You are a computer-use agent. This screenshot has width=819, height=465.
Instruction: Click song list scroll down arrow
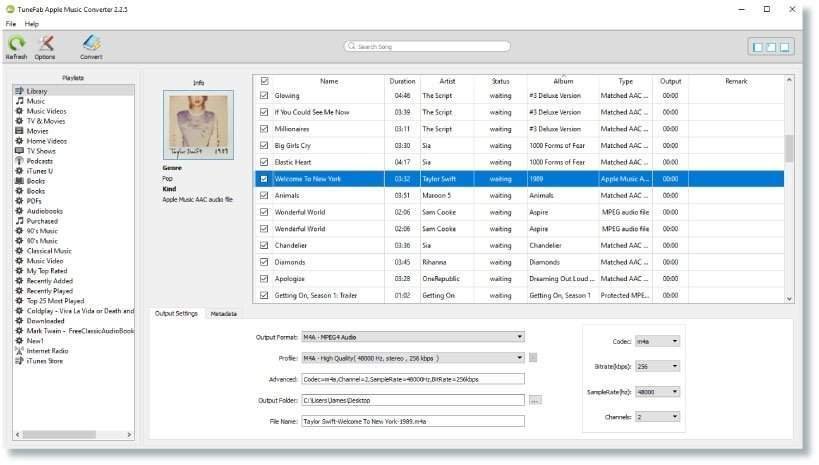(x=789, y=298)
